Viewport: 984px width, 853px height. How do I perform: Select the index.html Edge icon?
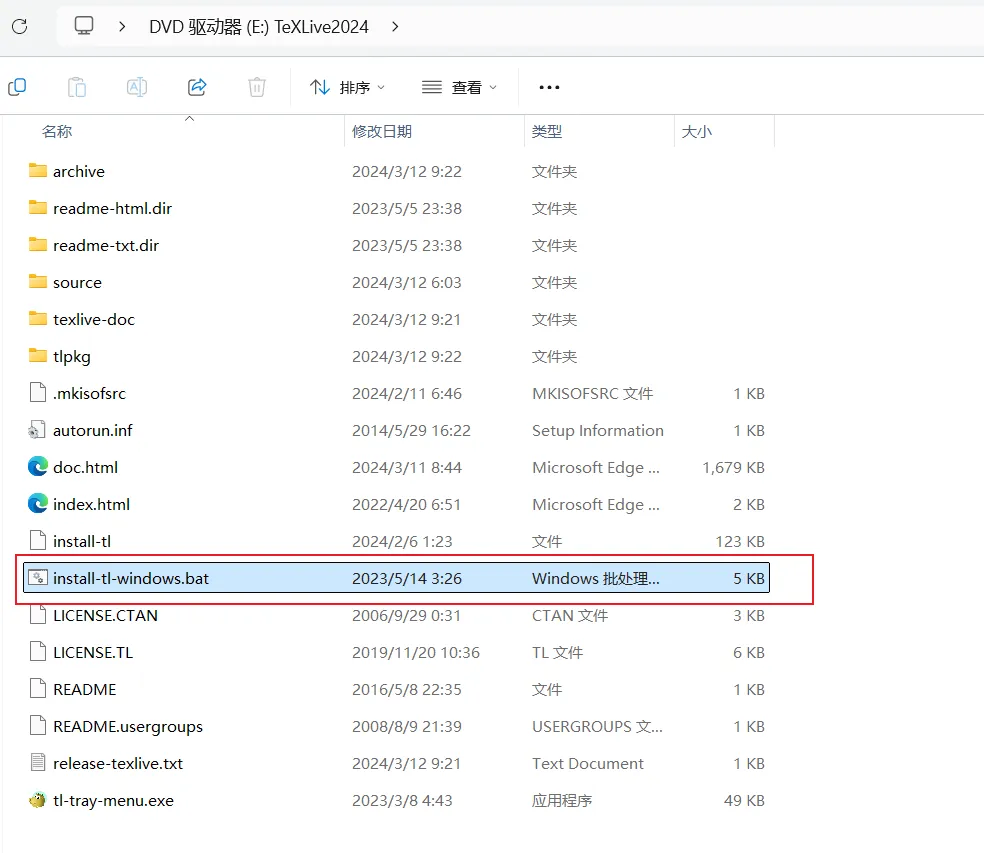coord(38,503)
